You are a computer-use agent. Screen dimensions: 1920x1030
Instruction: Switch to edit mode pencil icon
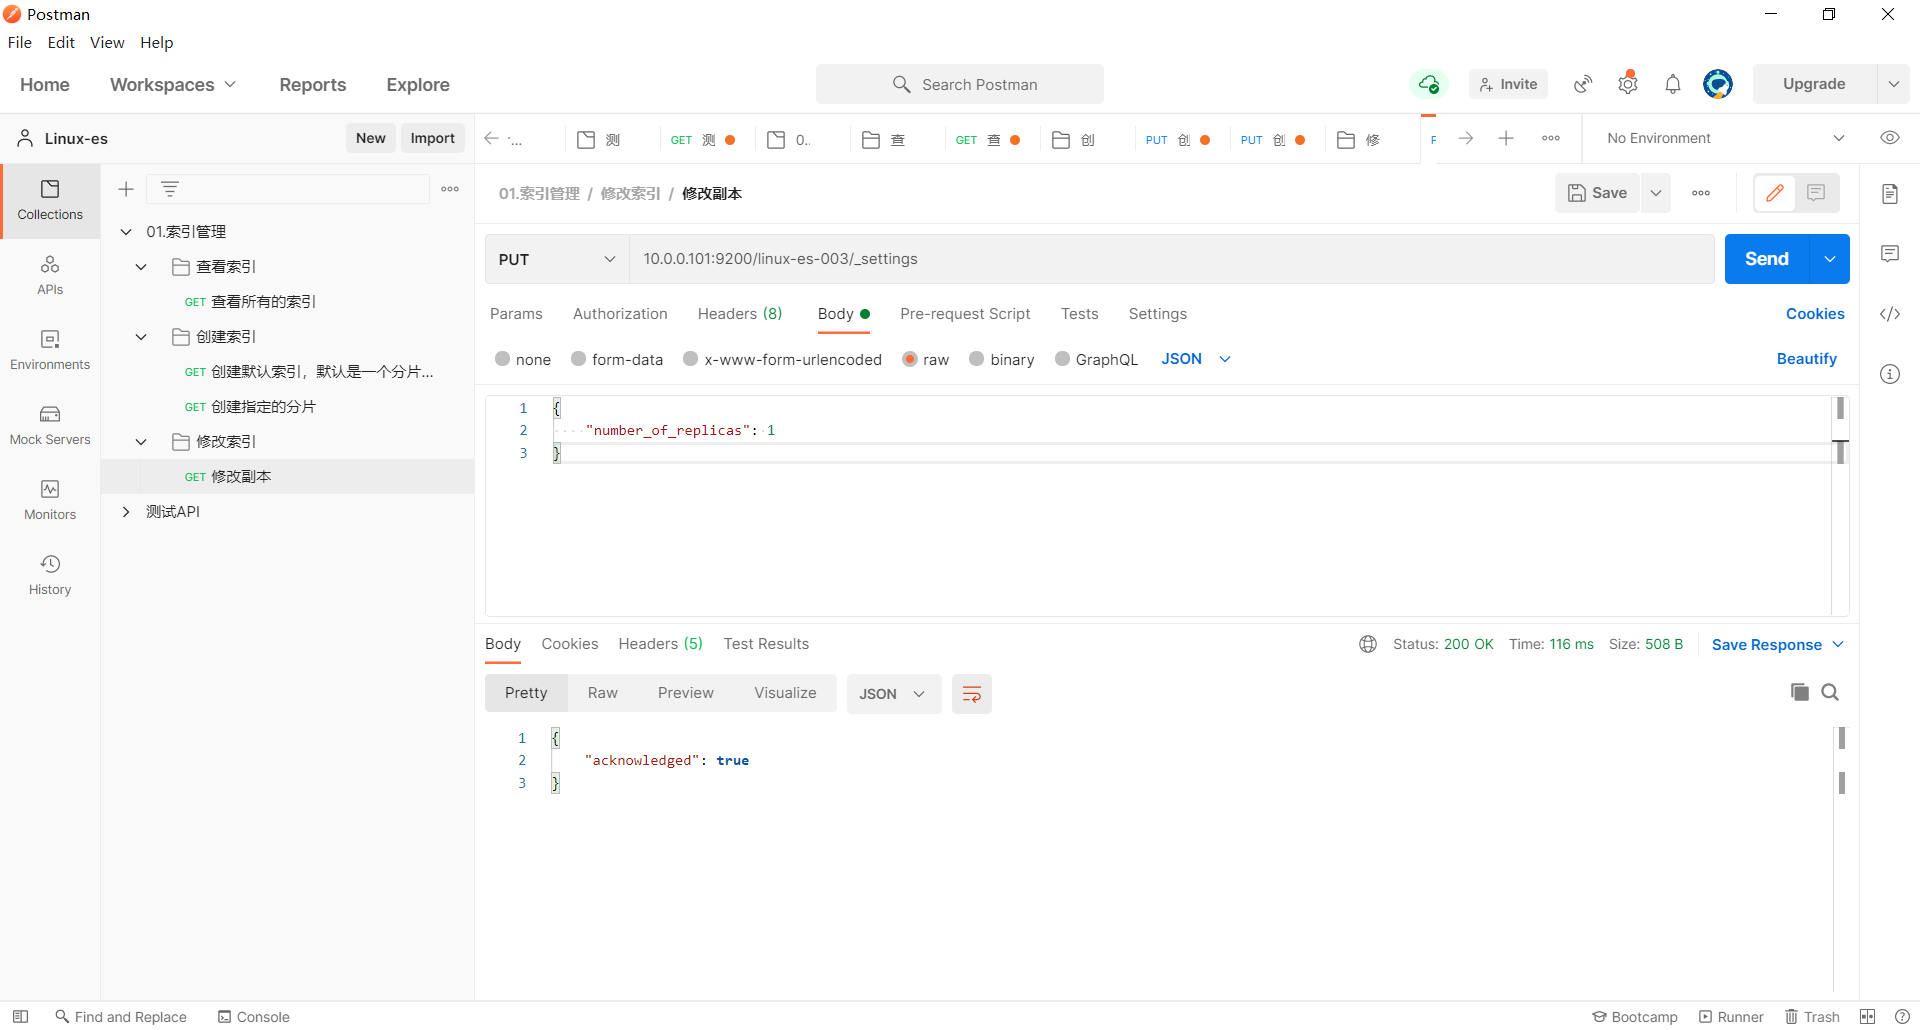[x=1775, y=193]
